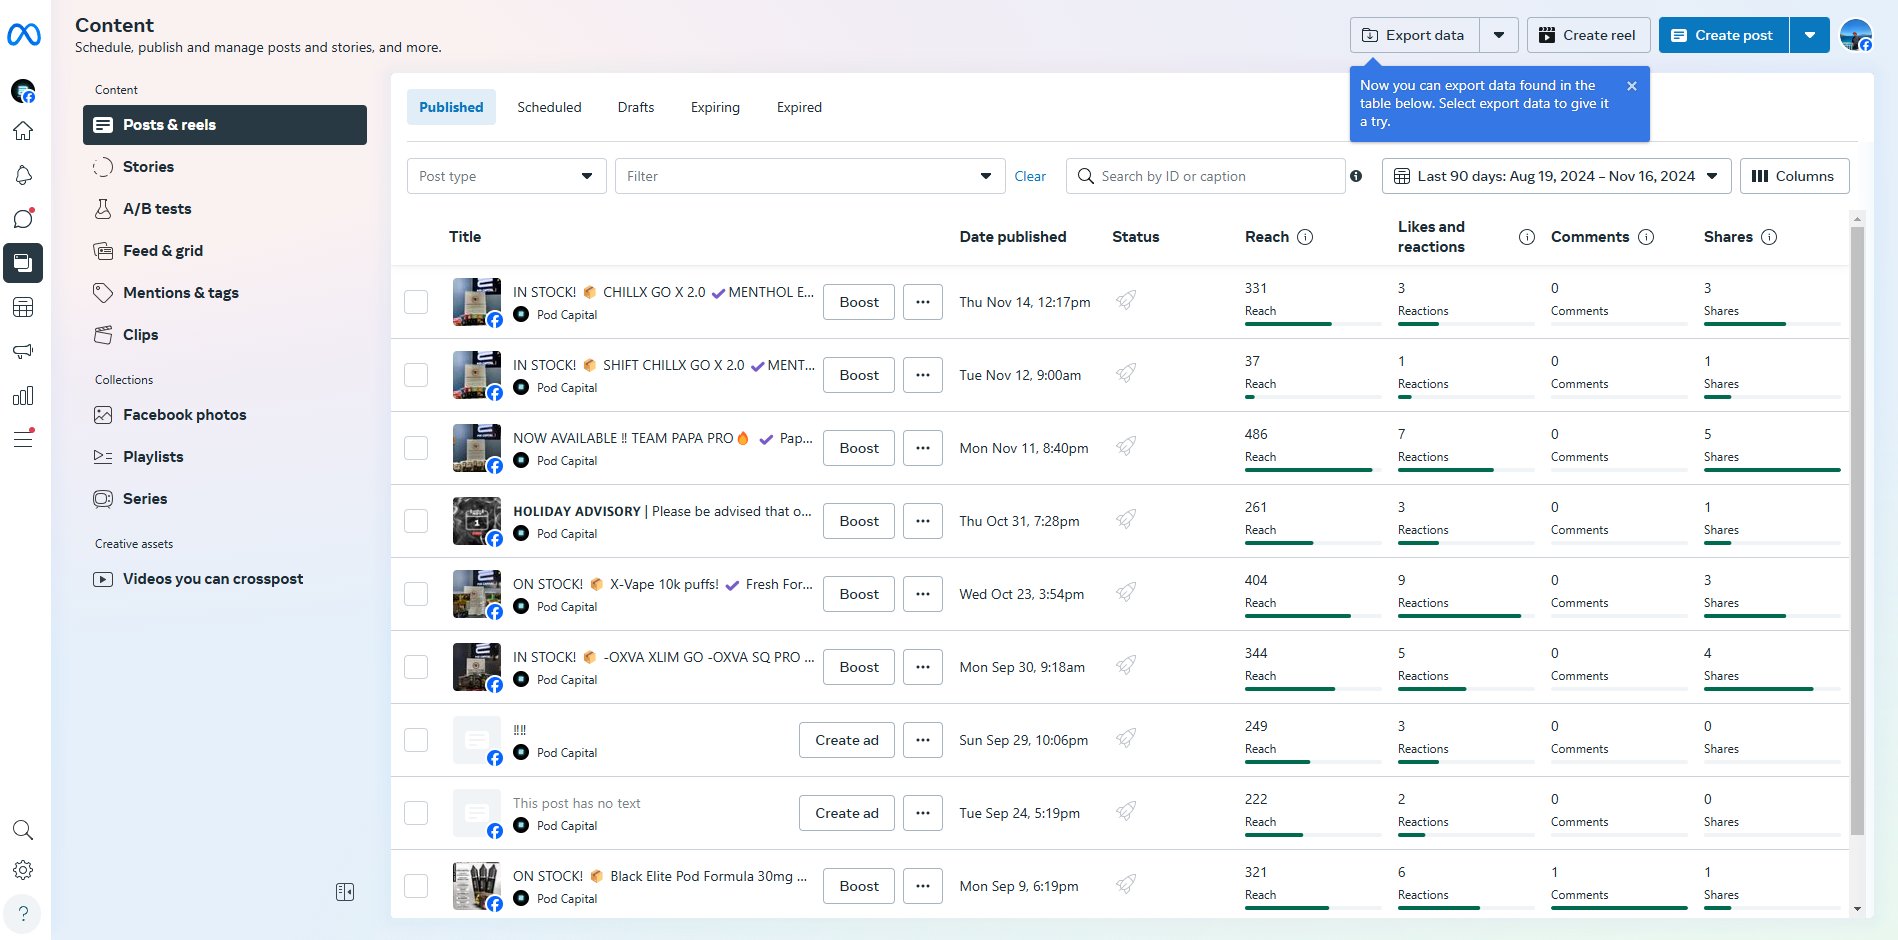Switch to the Expired tab
The image size is (1898, 940).
coord(799,107)
